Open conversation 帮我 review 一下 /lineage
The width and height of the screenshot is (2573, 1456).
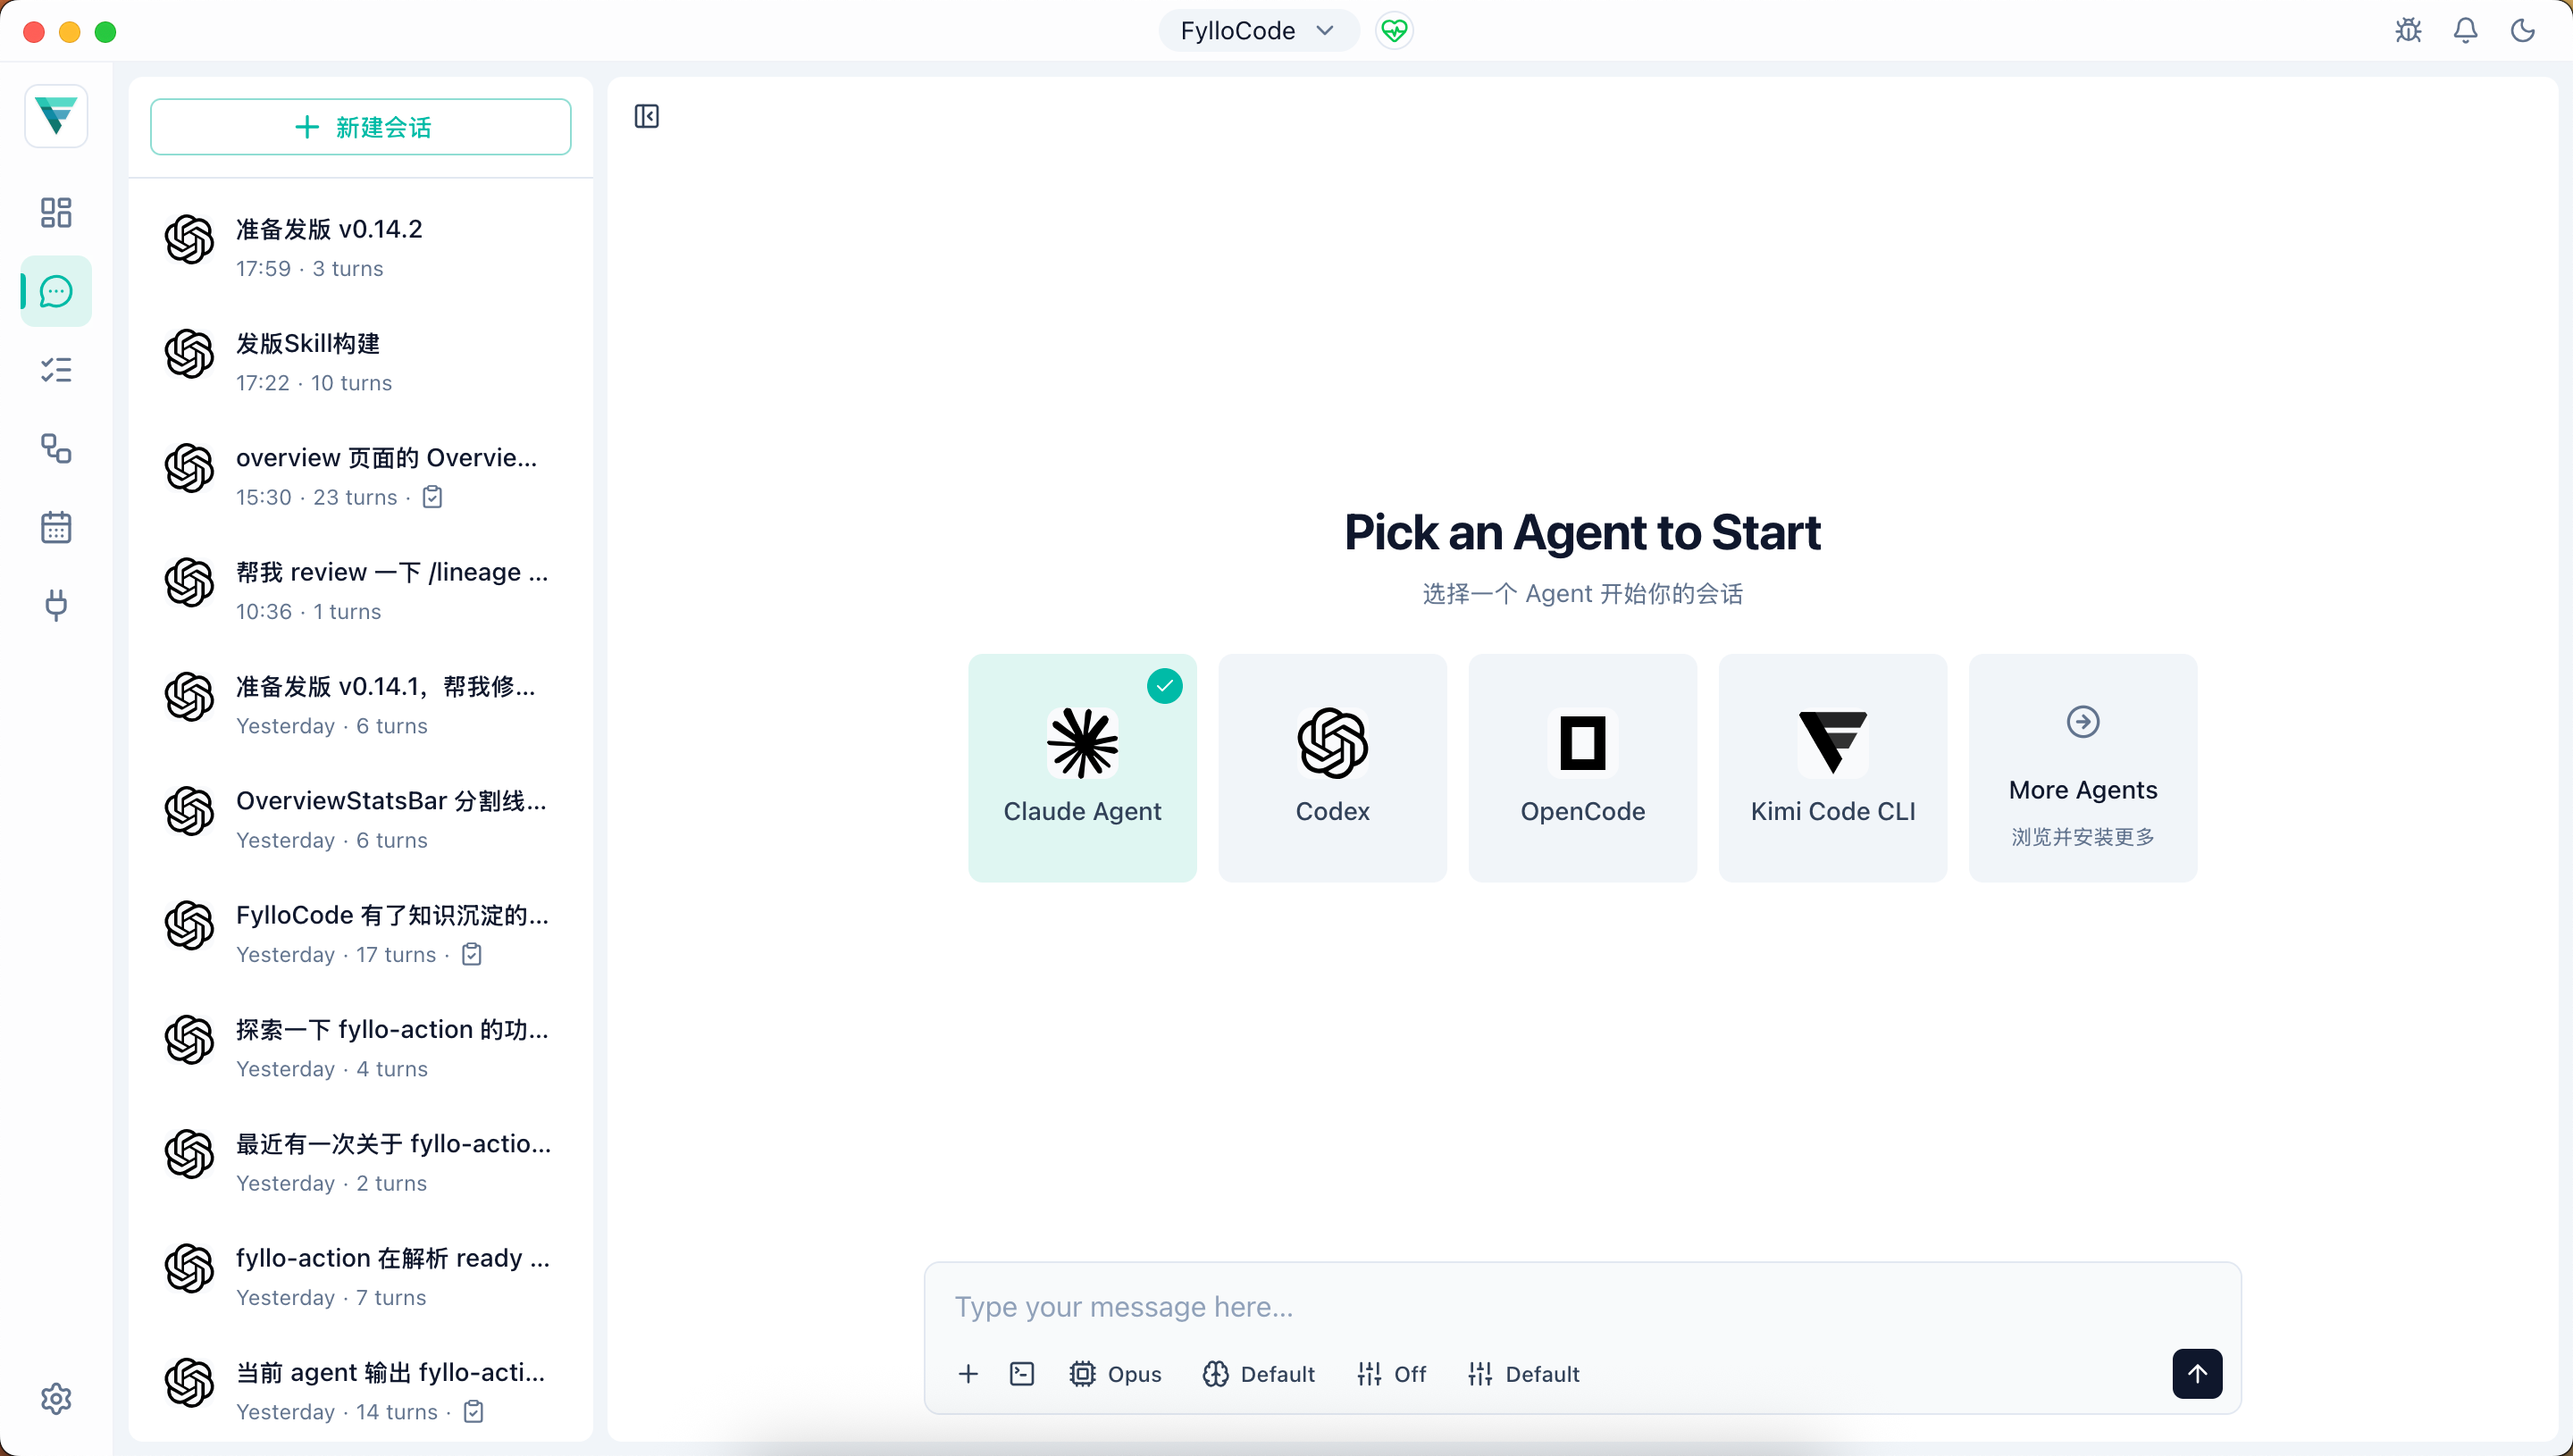click(x=360, y=591)
